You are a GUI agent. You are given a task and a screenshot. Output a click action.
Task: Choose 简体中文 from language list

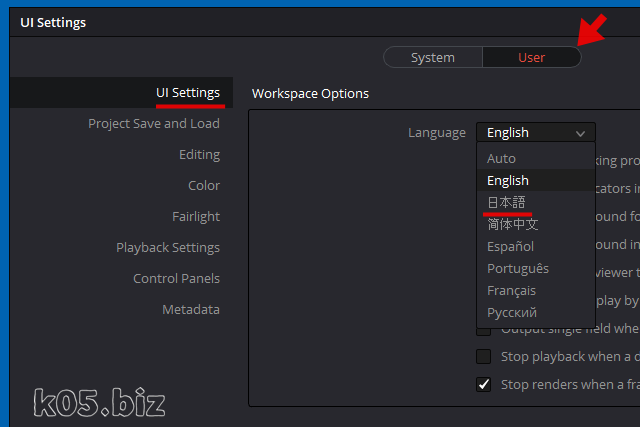point(512,225)
